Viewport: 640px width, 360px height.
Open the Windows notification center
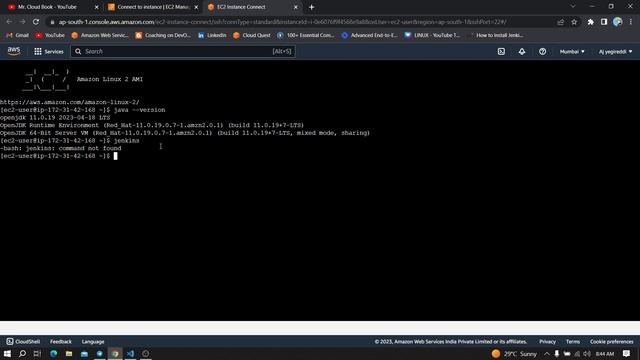pyautogui.click(x=627, y=353)
